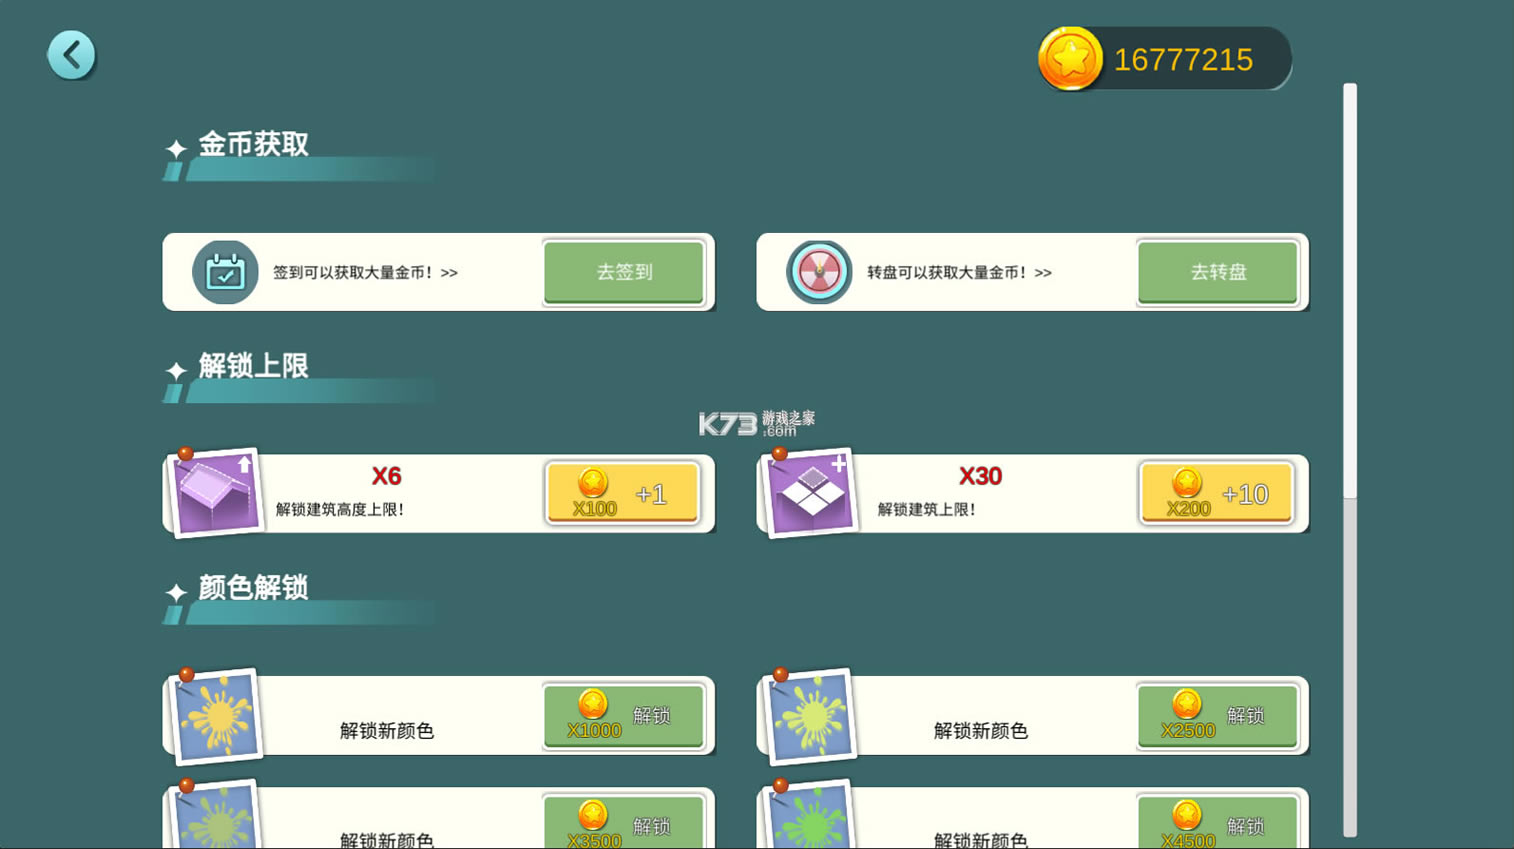Click the 转盘可以获取大量金币 link text

coord(959,272)
